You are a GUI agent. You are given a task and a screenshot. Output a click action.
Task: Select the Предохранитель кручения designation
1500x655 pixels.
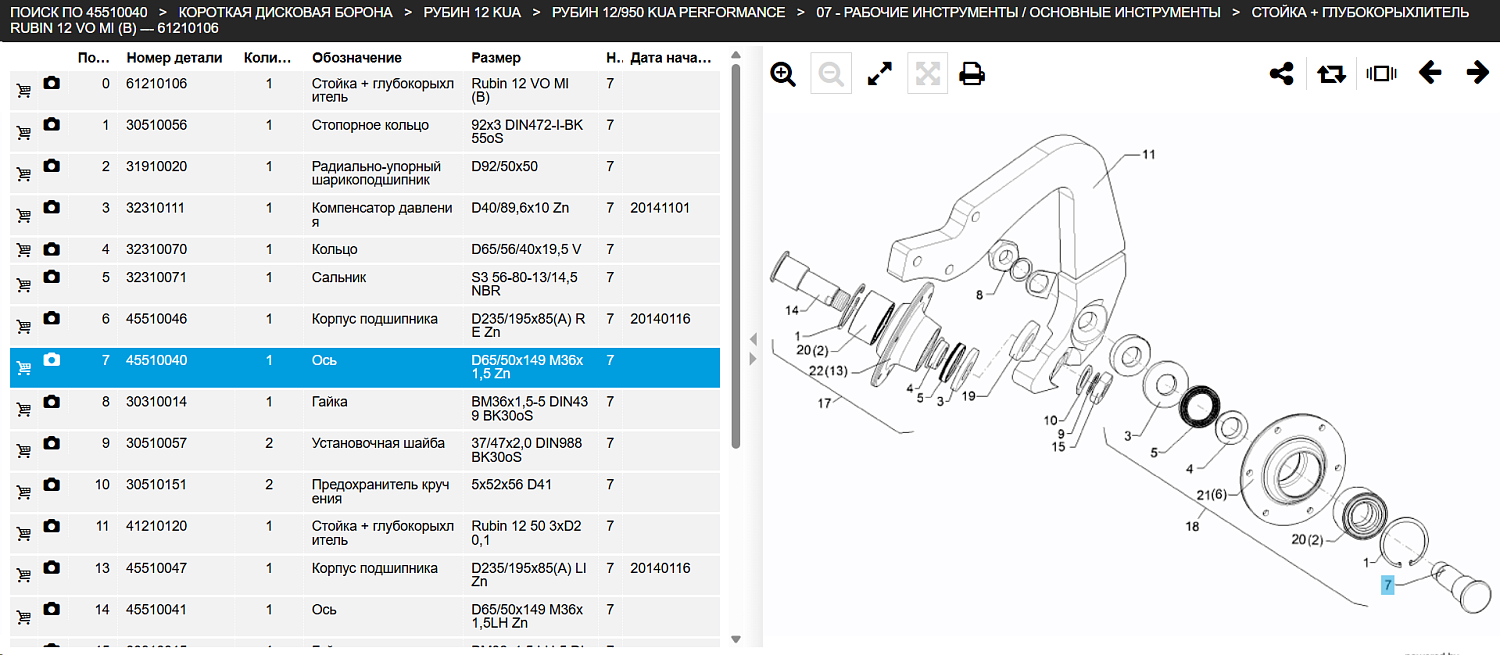pos(379,491)
